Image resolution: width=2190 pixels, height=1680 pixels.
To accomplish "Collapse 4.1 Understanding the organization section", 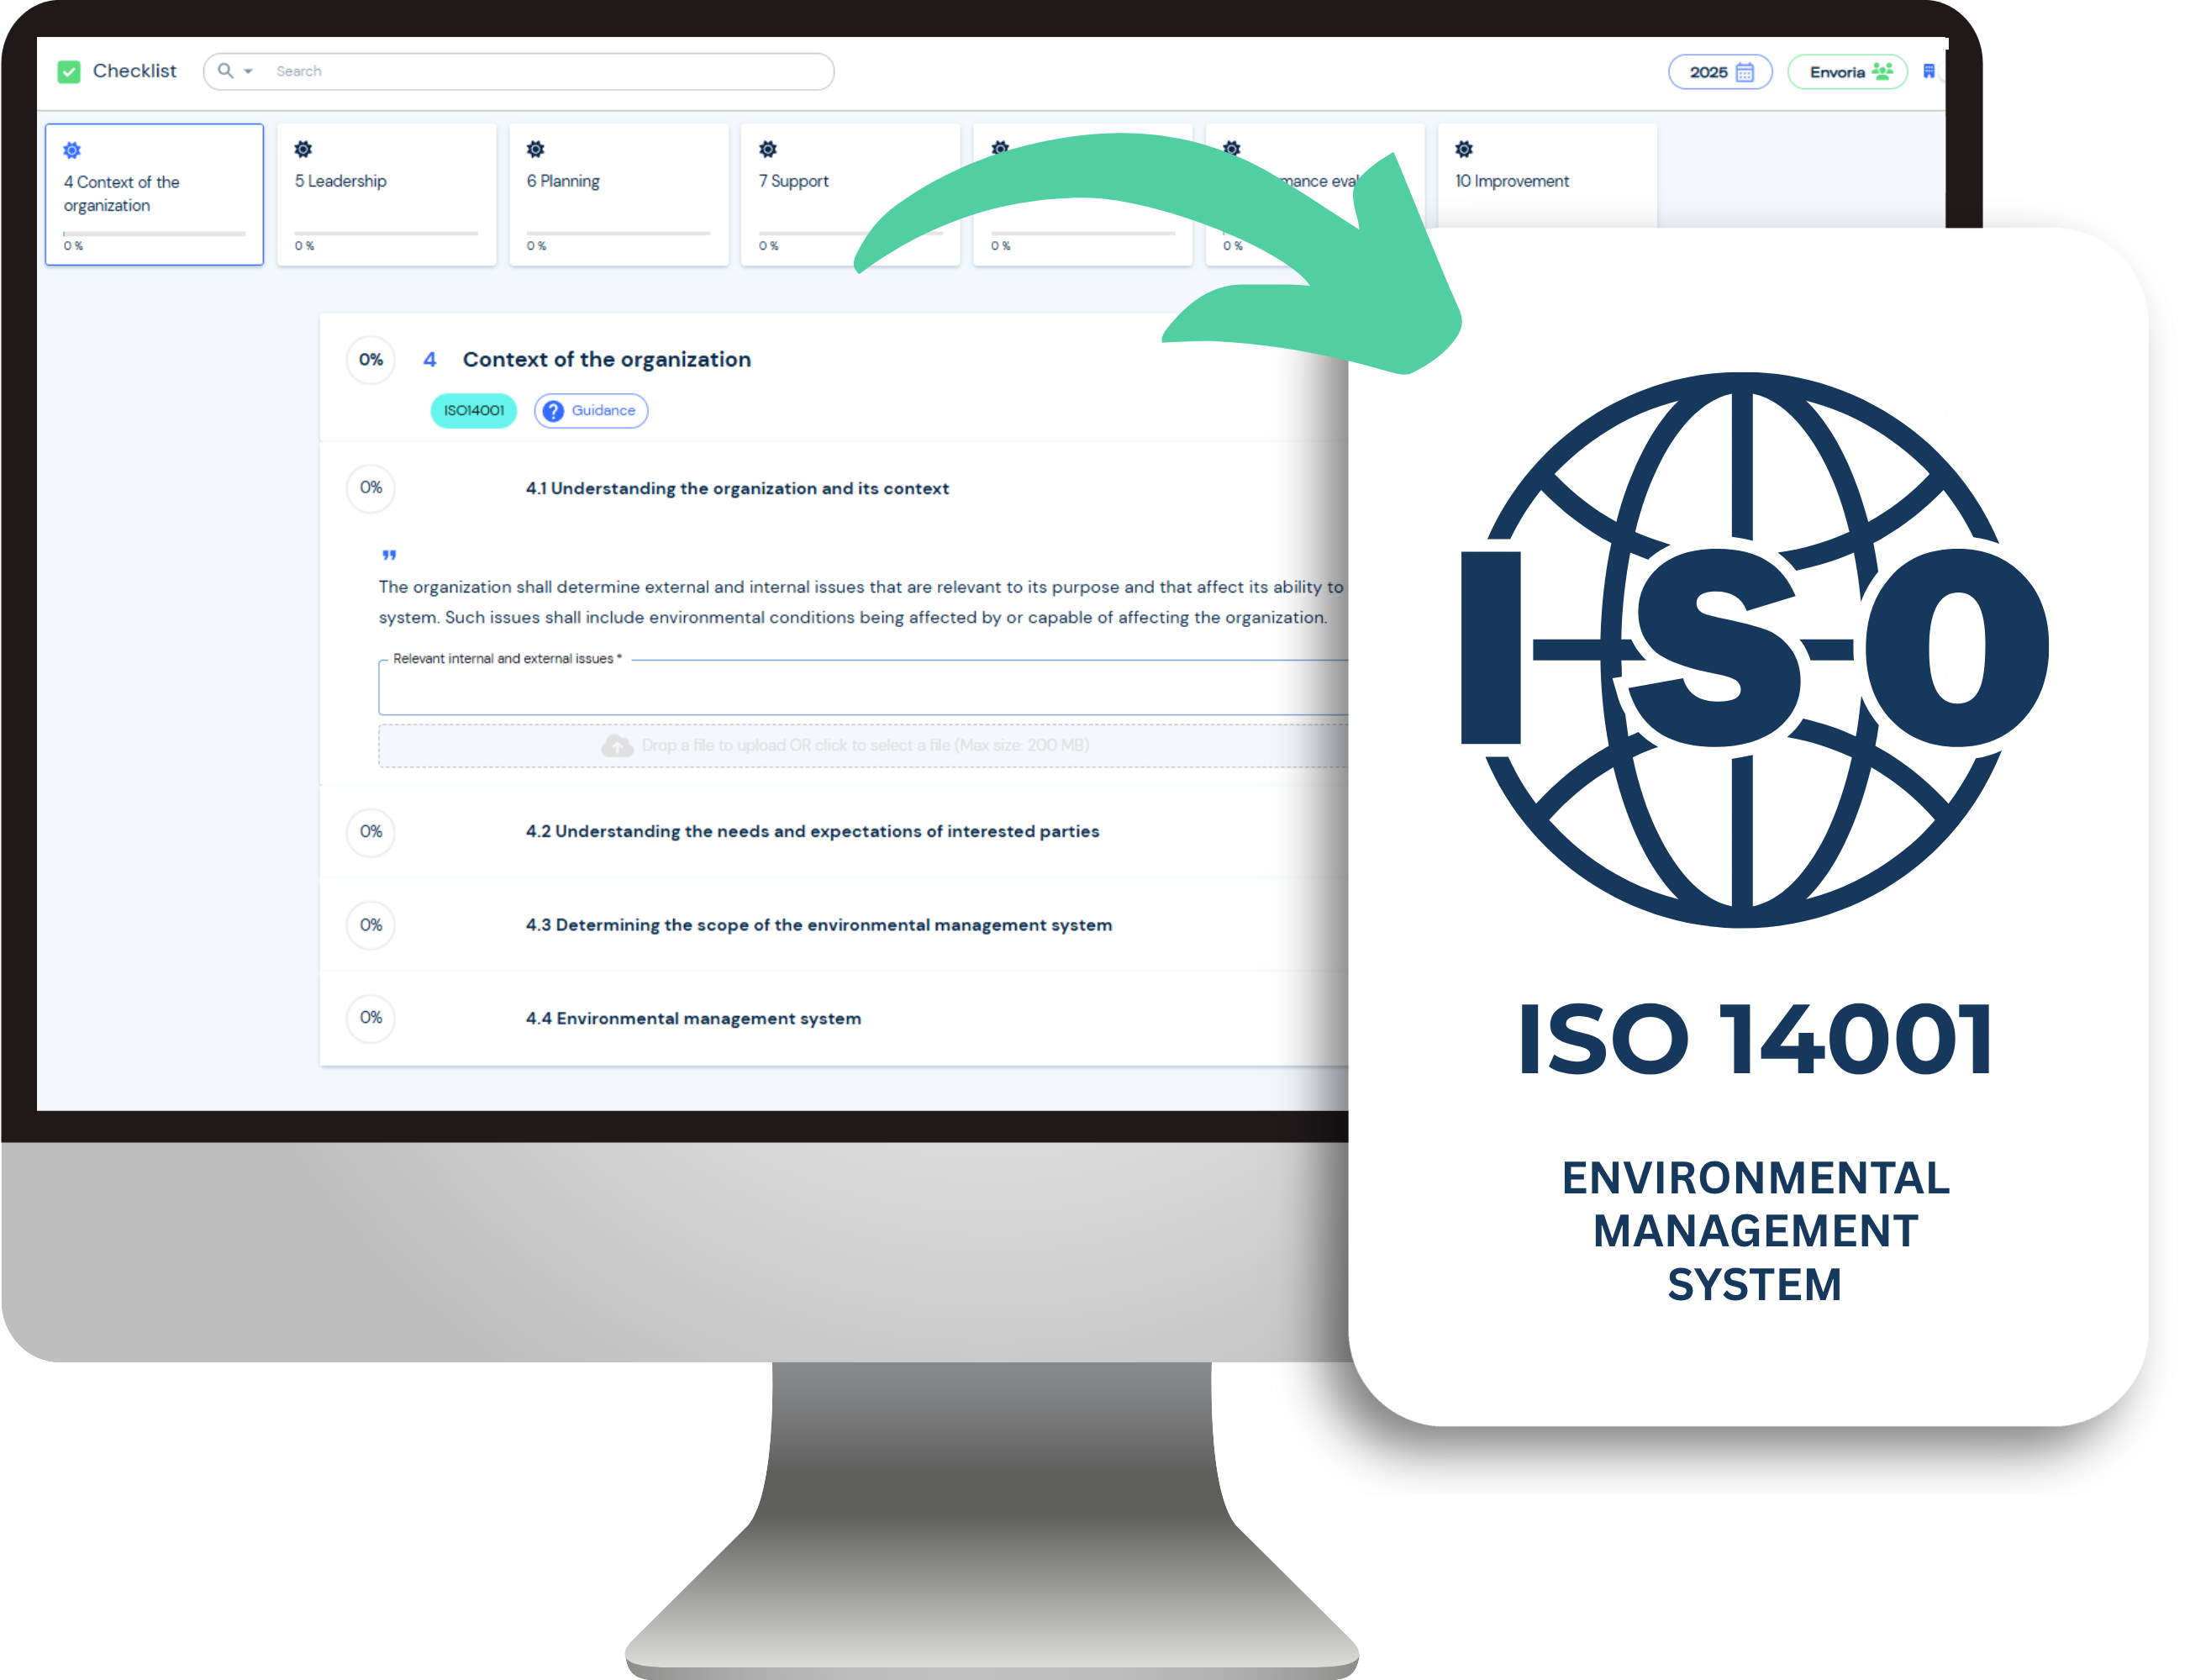I will [x=736, y=488].
